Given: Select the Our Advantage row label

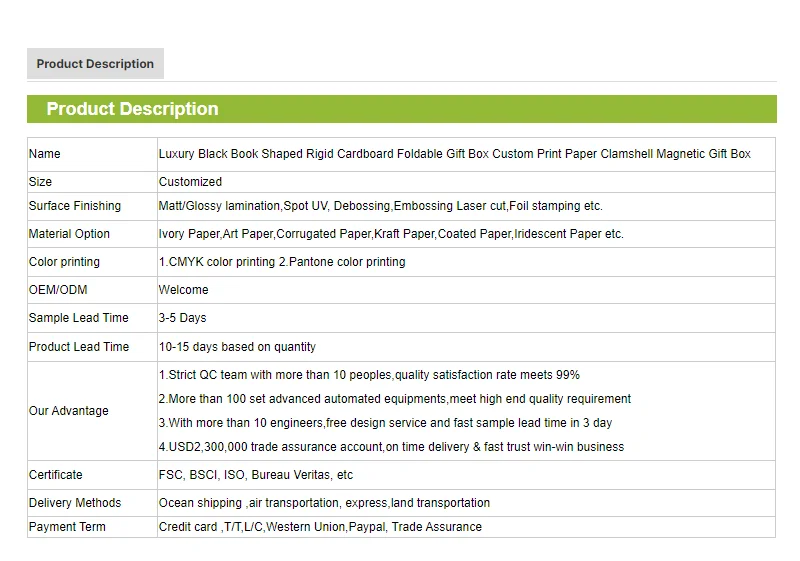Looking at the screenshot, I should click(68, 411).
